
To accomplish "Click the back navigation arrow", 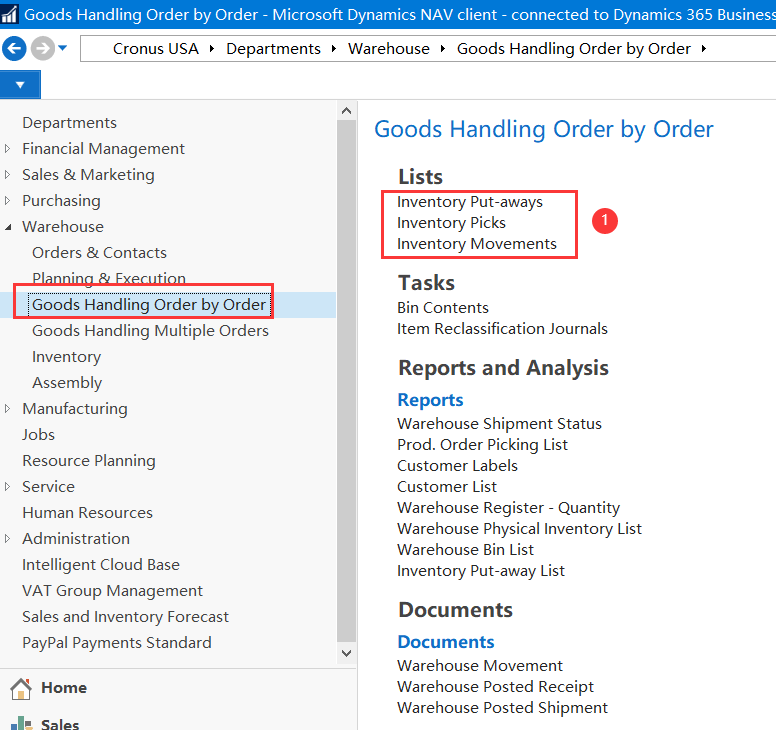I will tap(14, 49).
